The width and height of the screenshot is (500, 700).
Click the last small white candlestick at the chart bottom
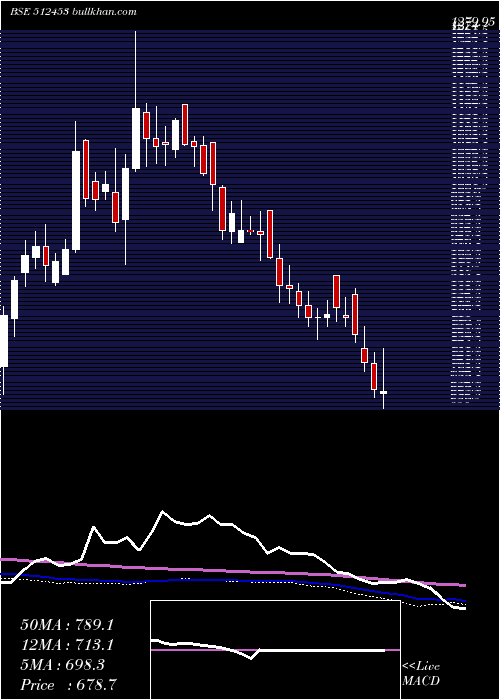pyautogui.click(x=383, y=379)
